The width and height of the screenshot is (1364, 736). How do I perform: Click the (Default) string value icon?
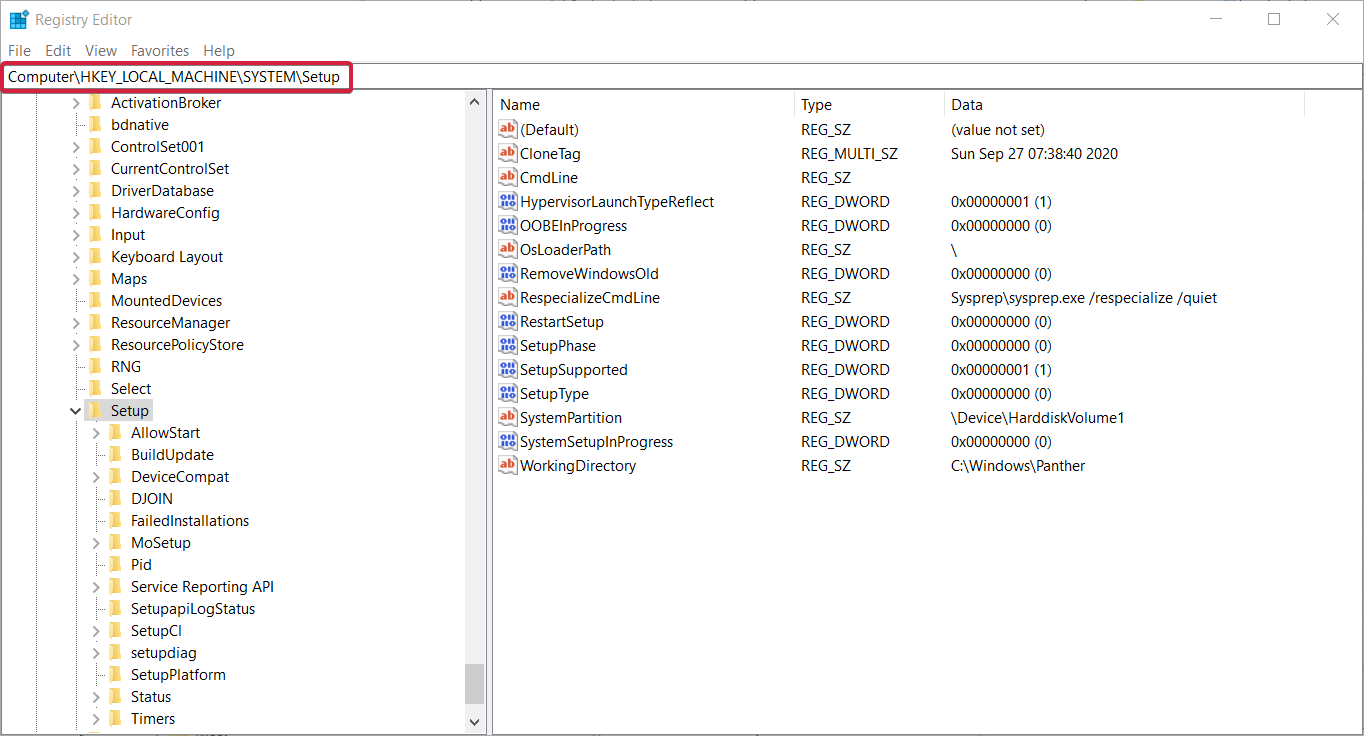tap(508, 130)
